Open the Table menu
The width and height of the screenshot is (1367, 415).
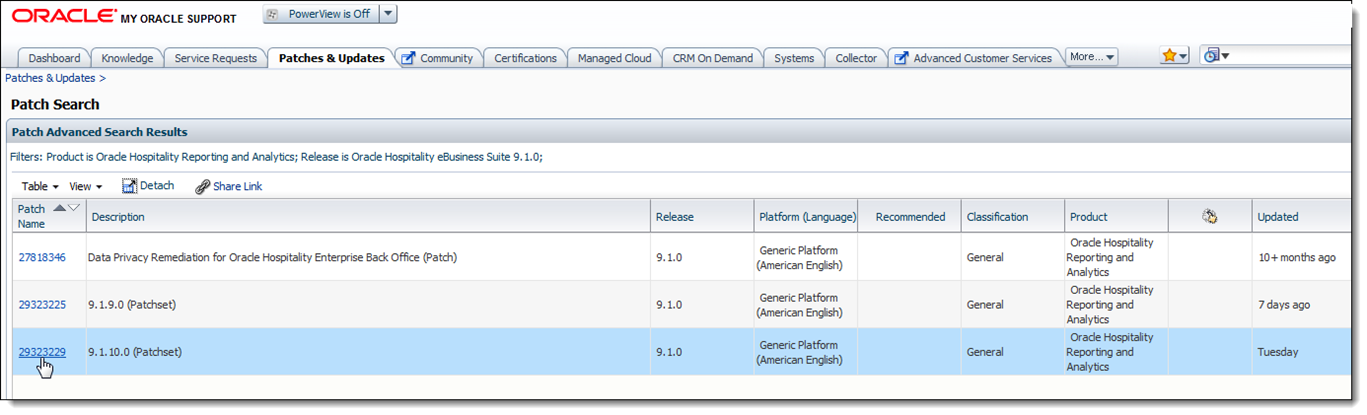[40, 186]
